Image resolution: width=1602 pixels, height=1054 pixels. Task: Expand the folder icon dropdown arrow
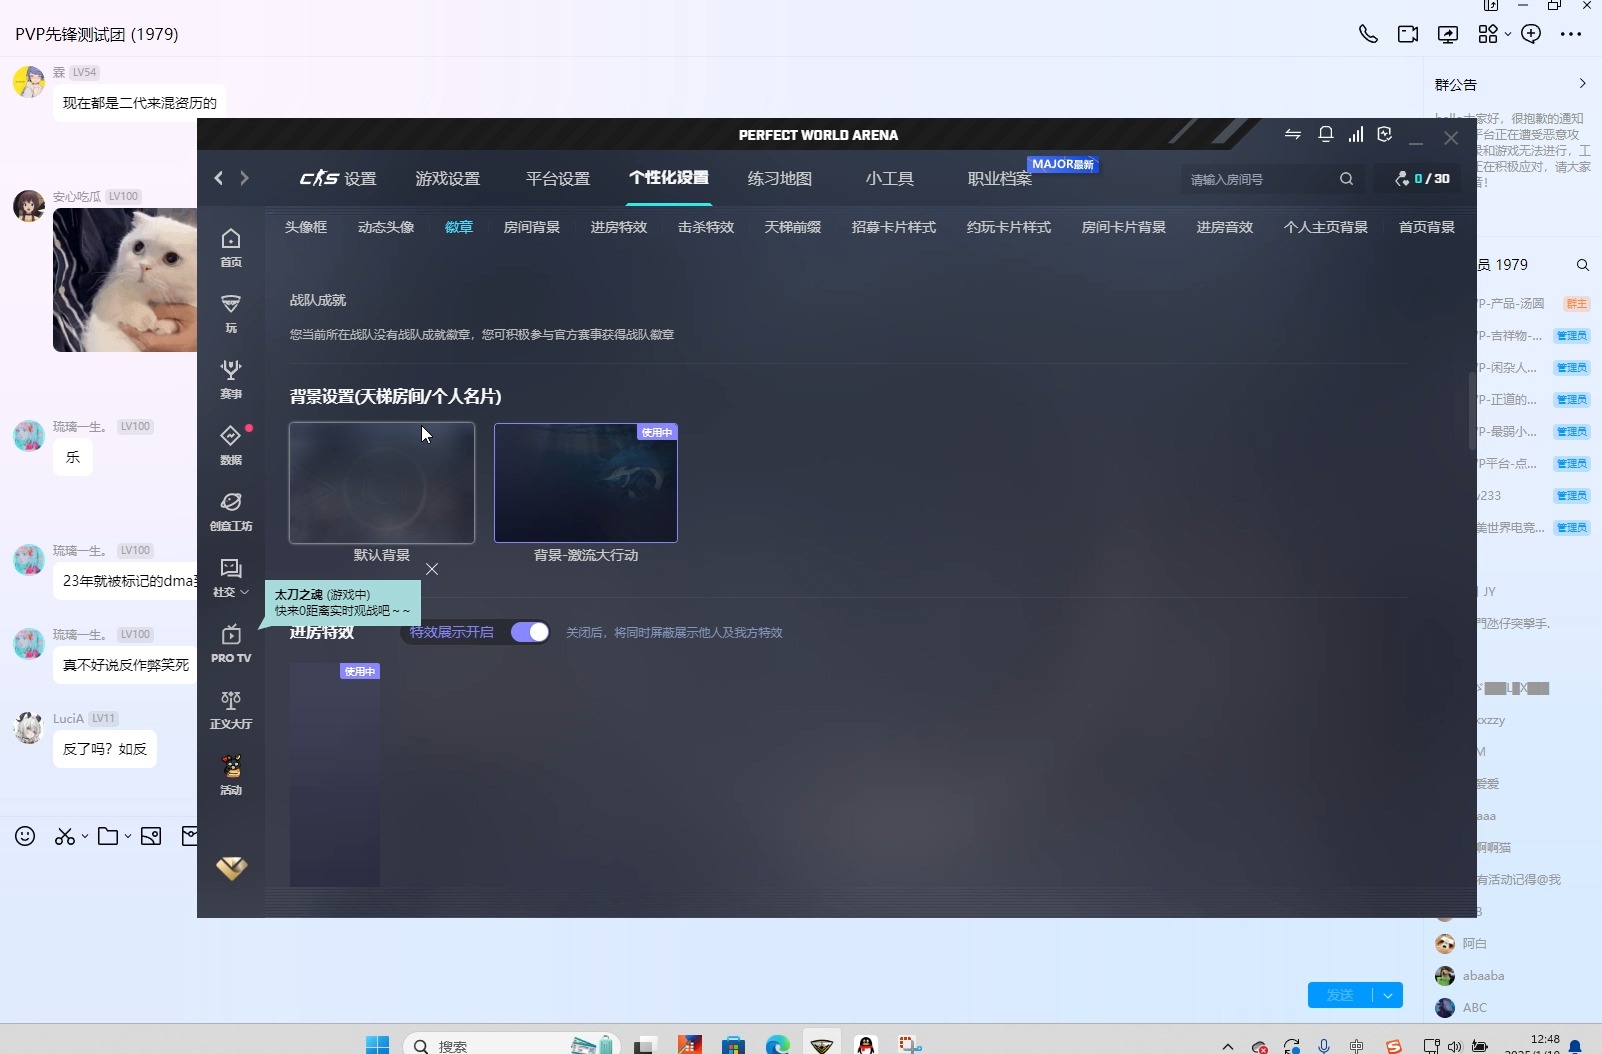coord(128,837)
